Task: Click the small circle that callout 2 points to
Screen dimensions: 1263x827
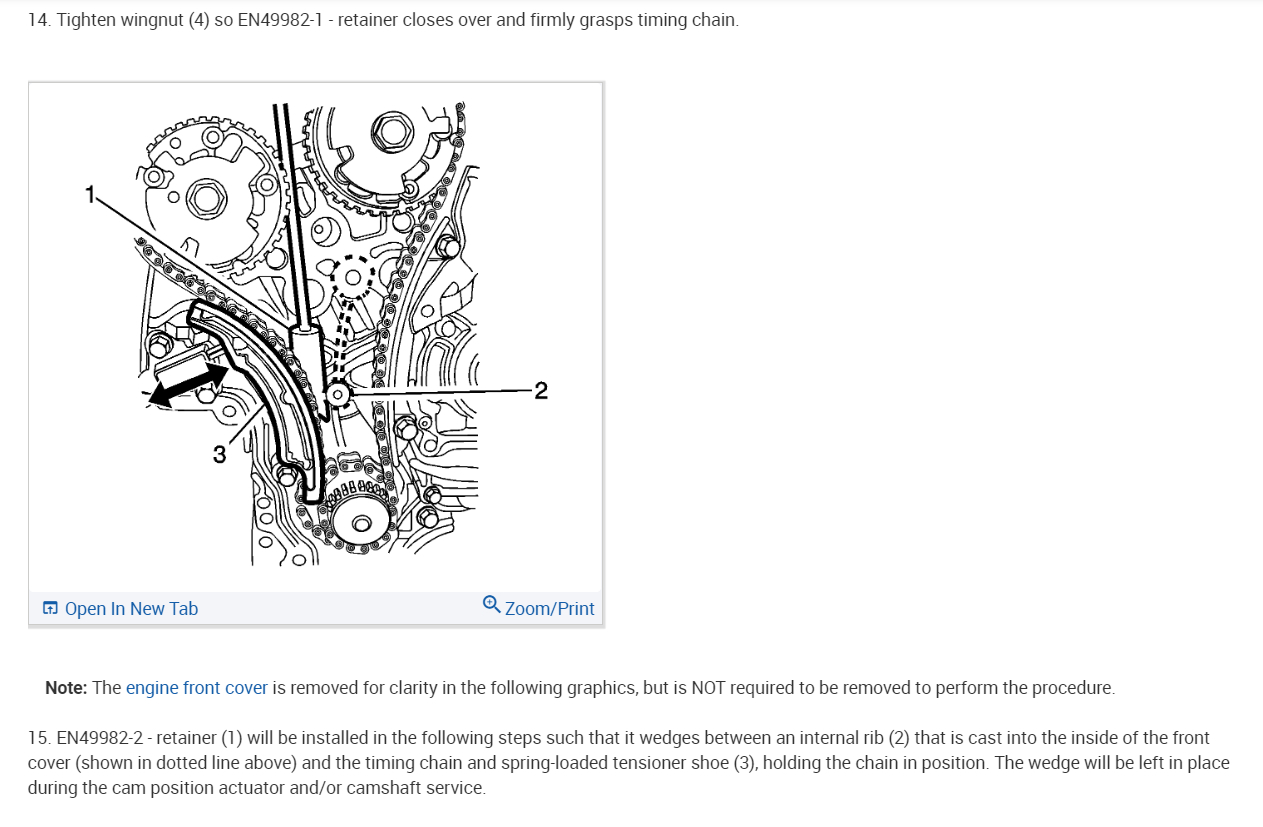Action: (338, 396)
